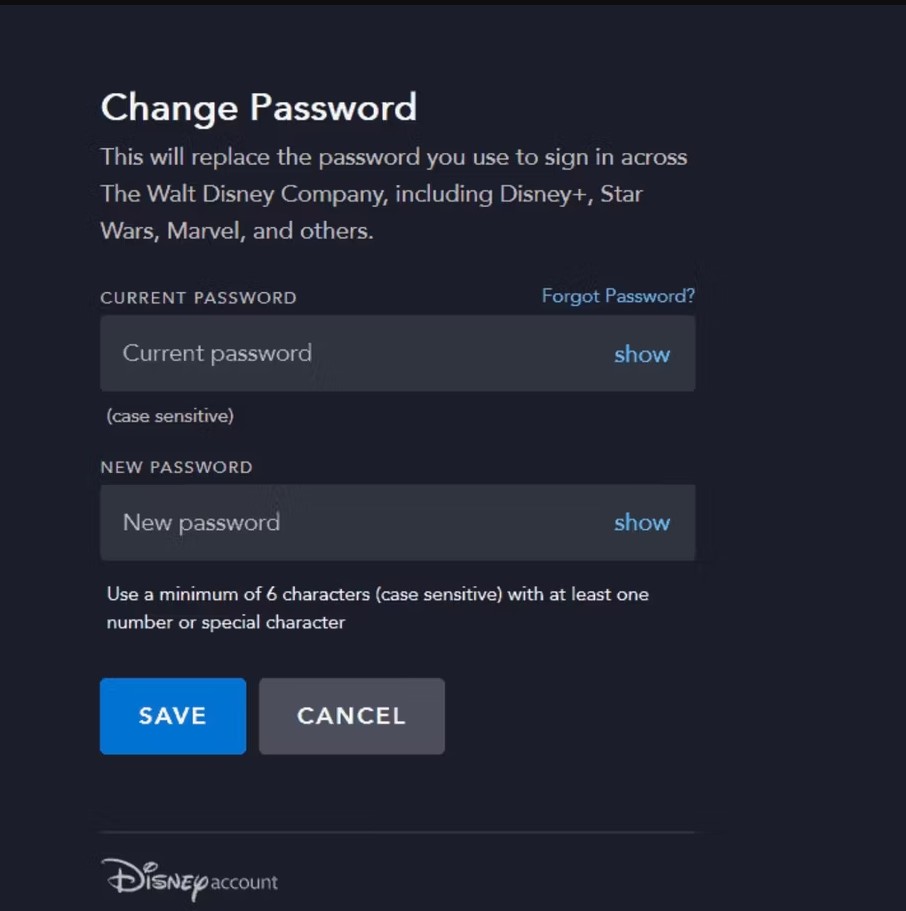Click the "minimum of 6 characters" hint line
Screen dimensions: 906x911
tap(377, 594)
